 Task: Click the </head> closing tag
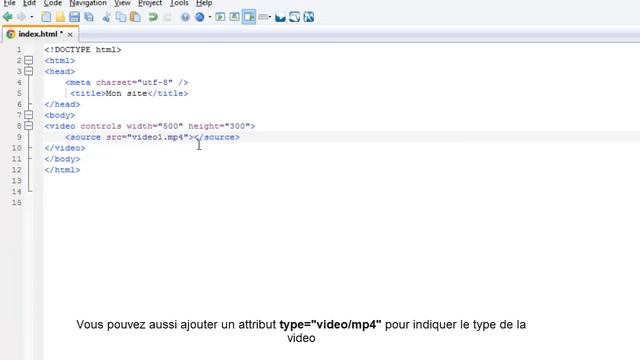click(62, 104)
